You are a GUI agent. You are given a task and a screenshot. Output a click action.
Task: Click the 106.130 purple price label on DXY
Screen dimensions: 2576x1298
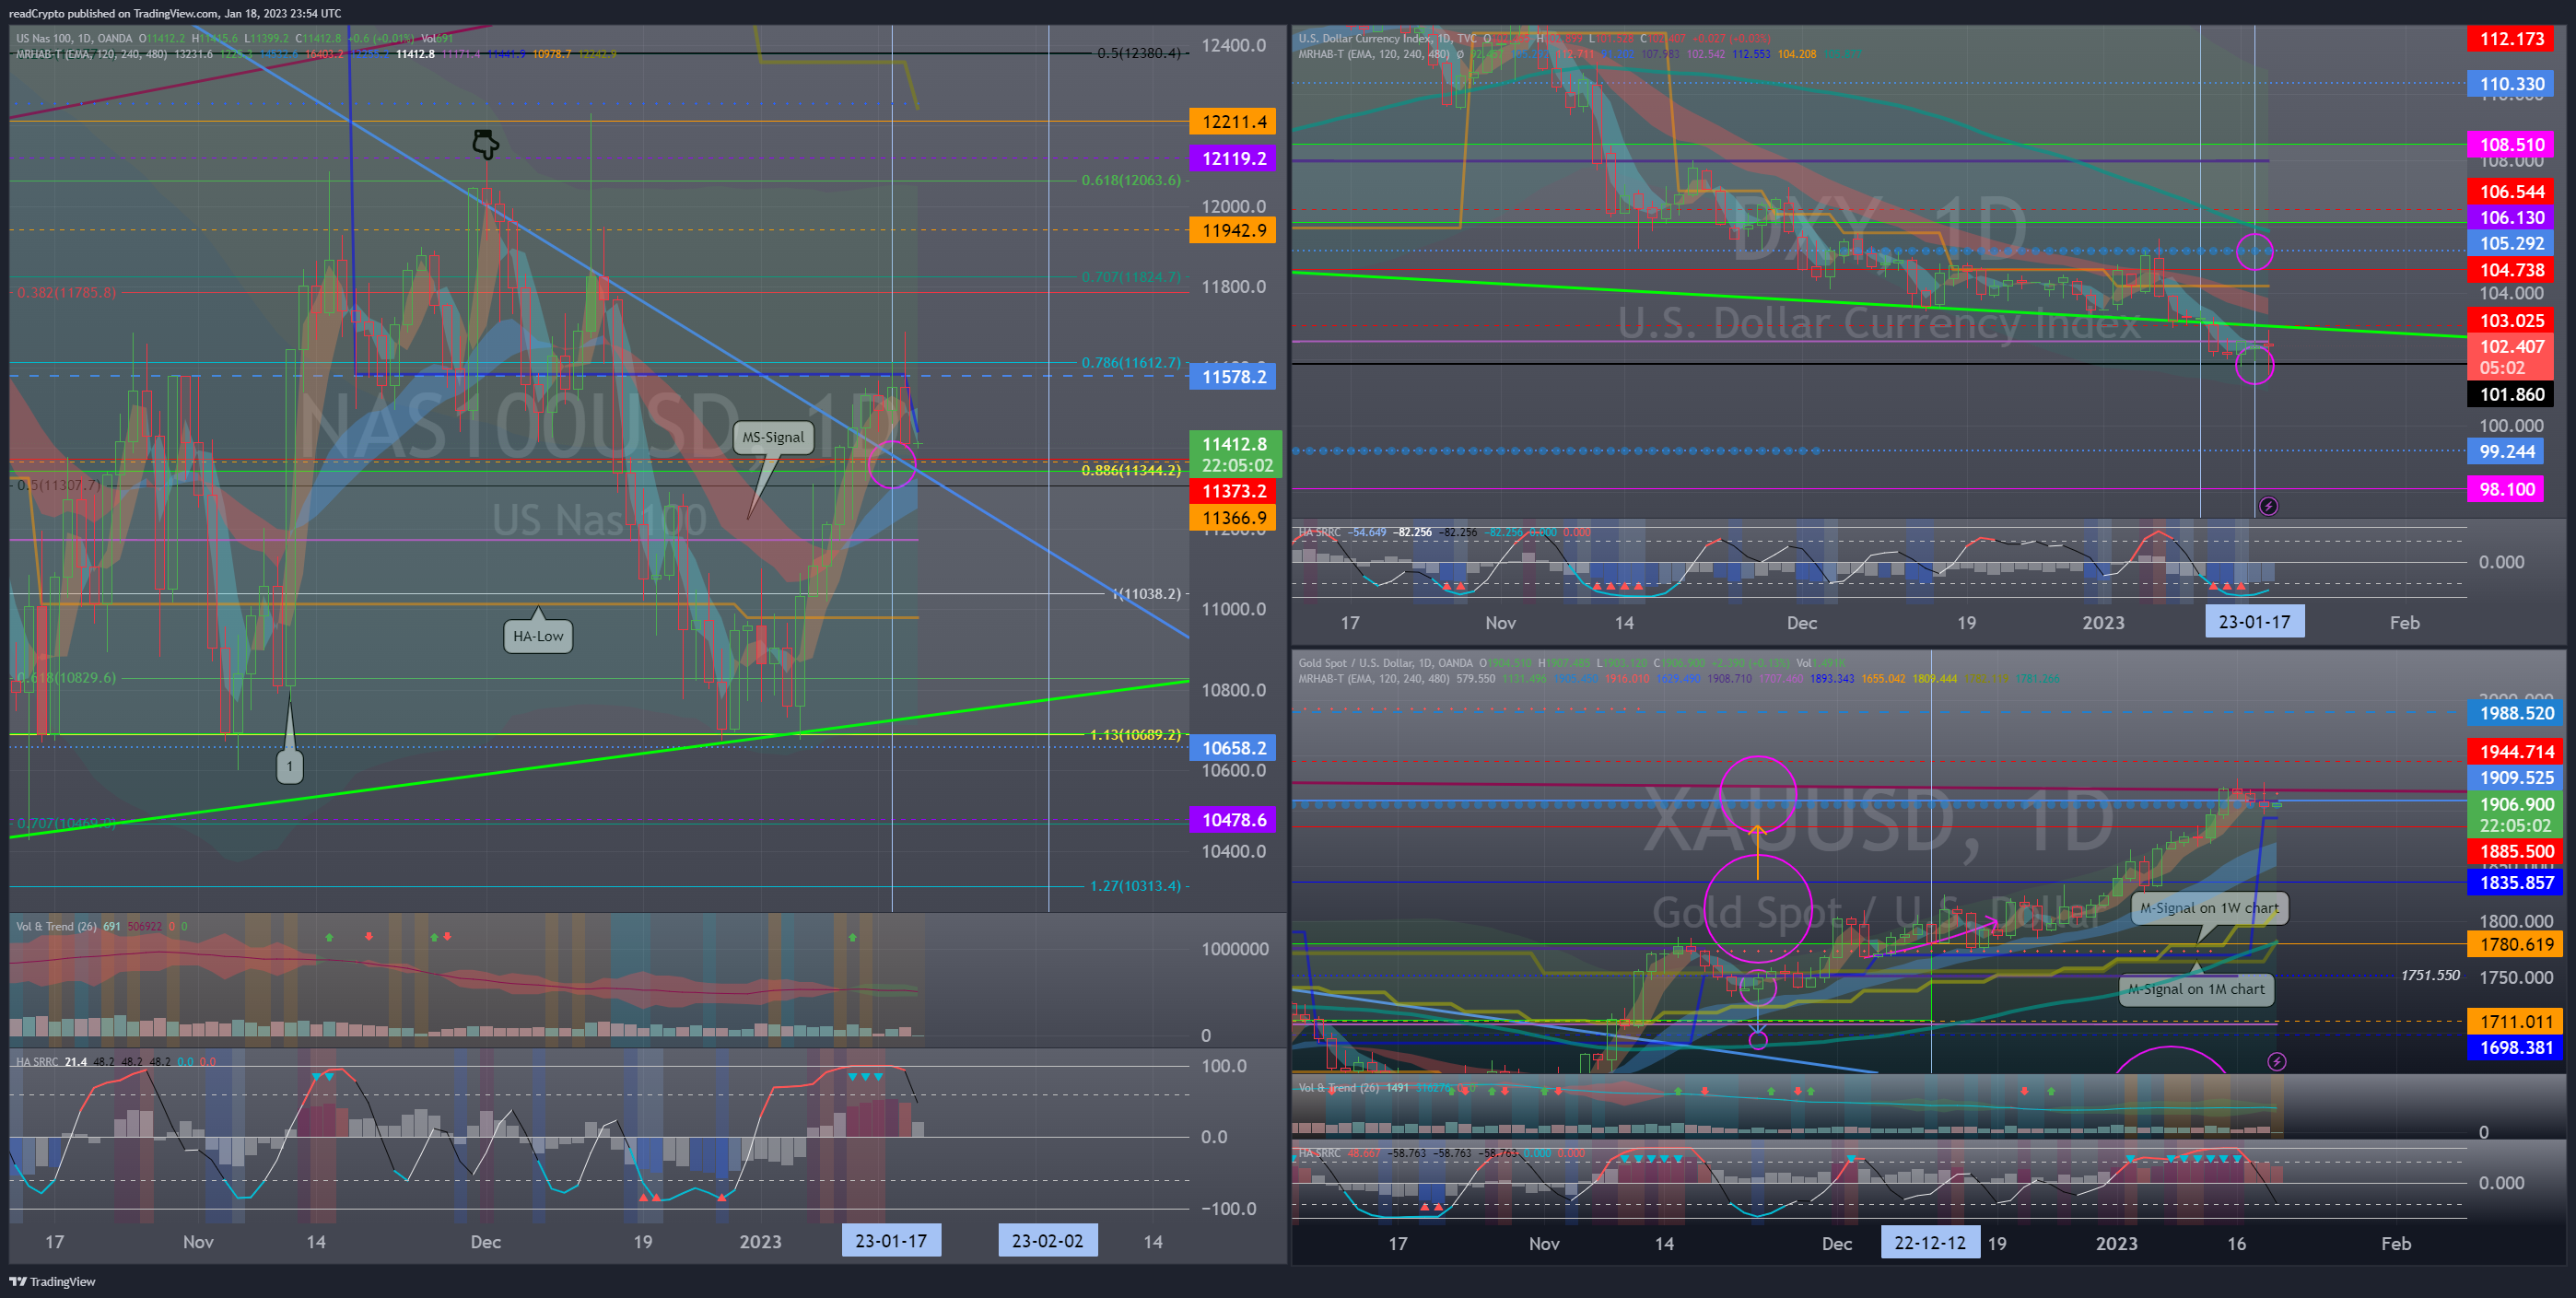tap(2510, 217)
